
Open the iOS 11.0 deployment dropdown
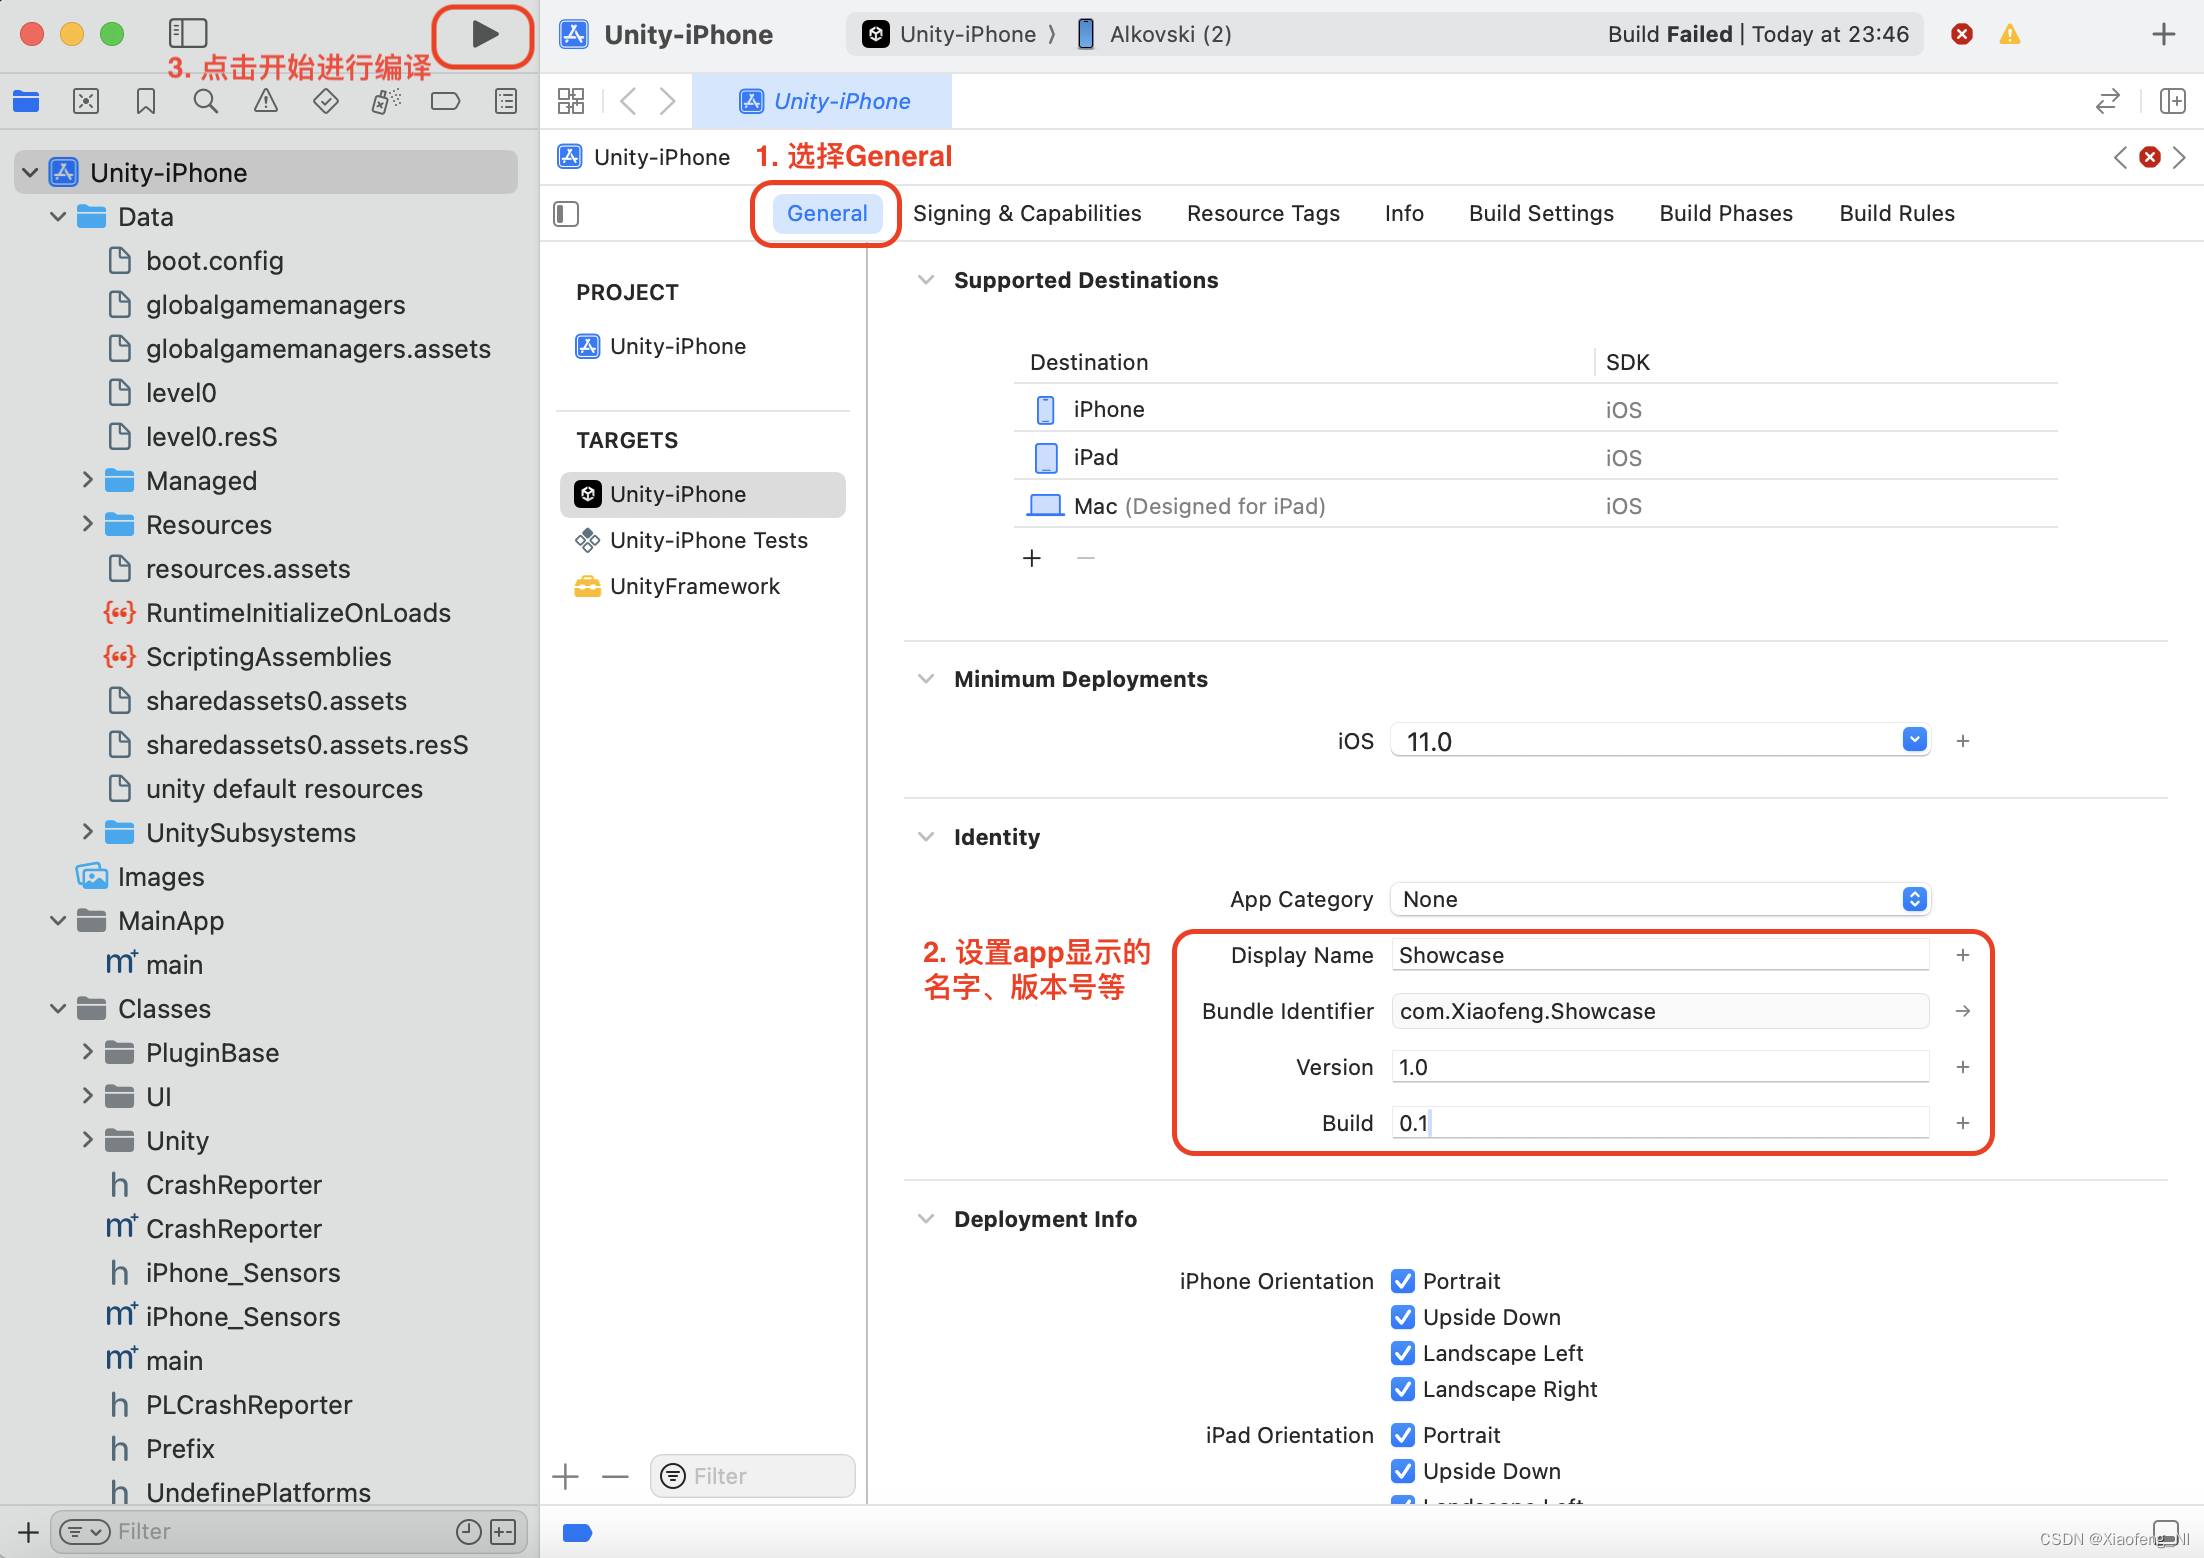click(x=1914, y=740)
